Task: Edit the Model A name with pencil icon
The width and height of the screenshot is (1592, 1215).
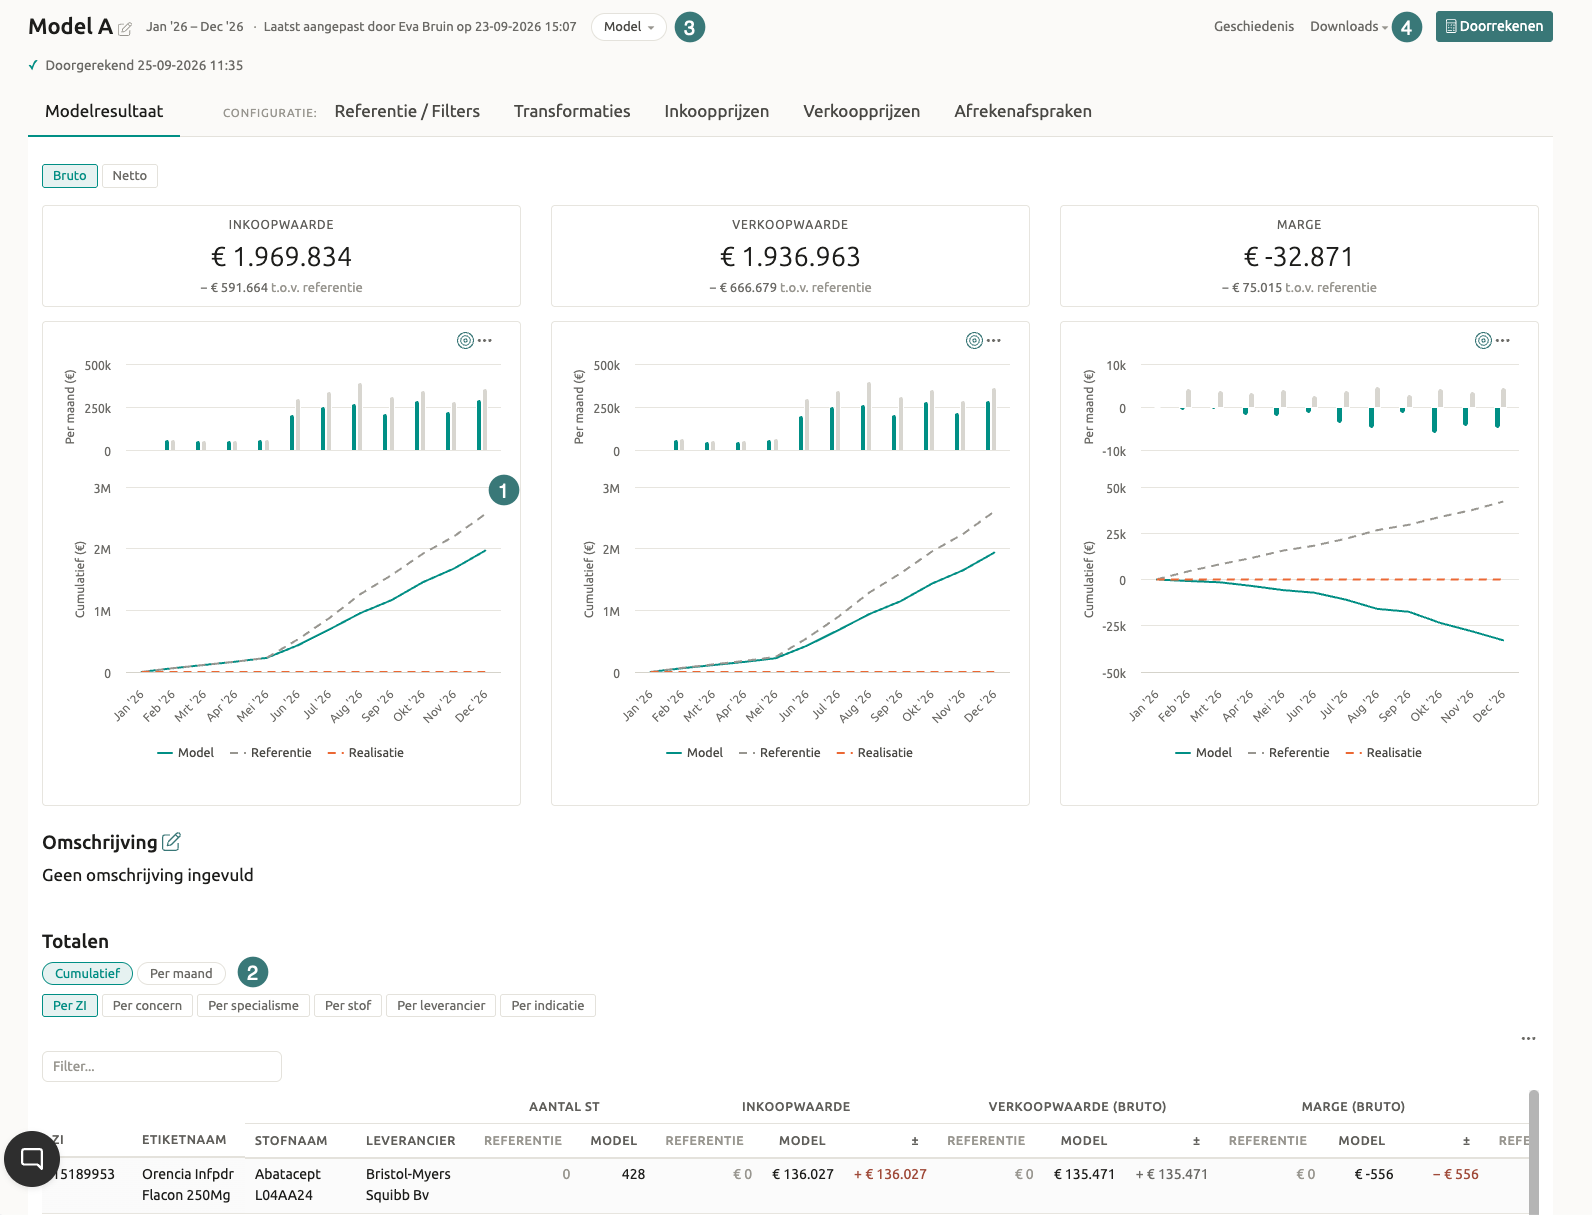Action: click(125, 29)
